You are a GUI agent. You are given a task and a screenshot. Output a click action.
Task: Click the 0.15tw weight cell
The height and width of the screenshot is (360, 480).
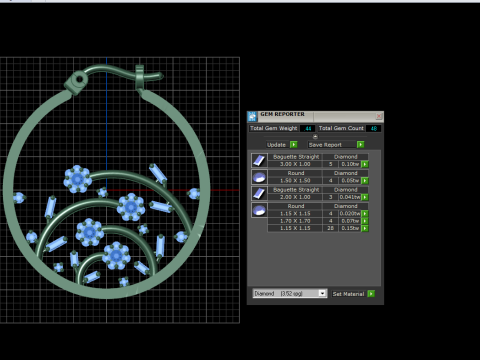pyautogui.click(x=350, y=228)
